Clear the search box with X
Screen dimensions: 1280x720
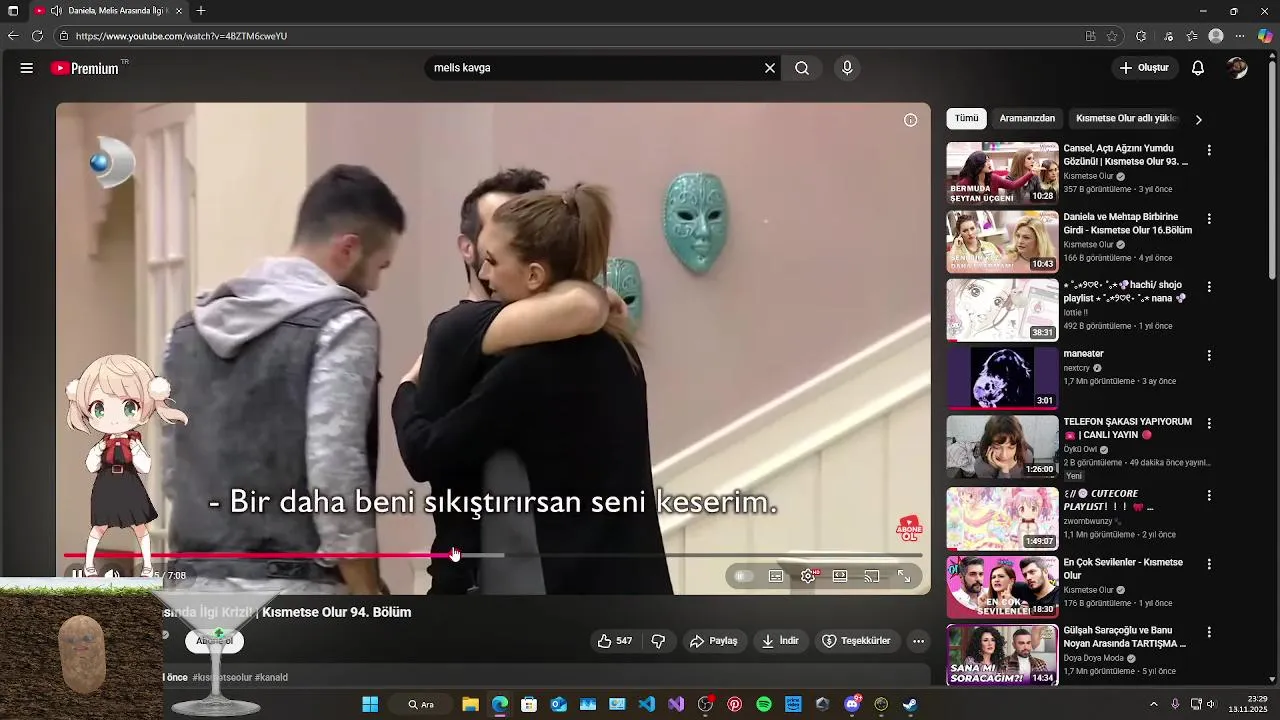(x=770, y=68)
